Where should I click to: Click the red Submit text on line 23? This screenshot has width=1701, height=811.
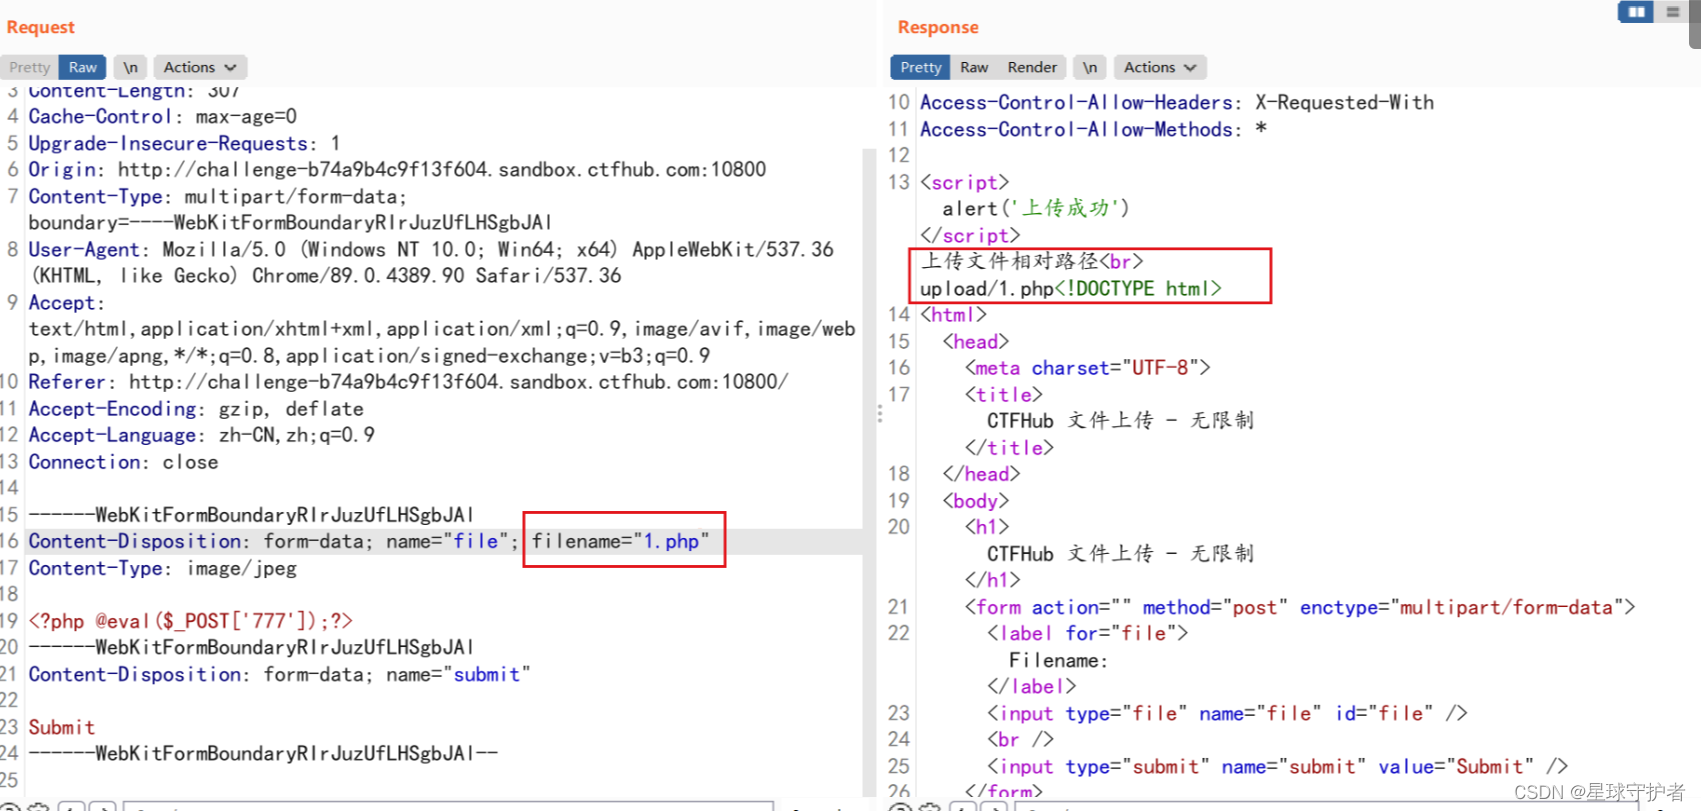[x=62, y=727]
